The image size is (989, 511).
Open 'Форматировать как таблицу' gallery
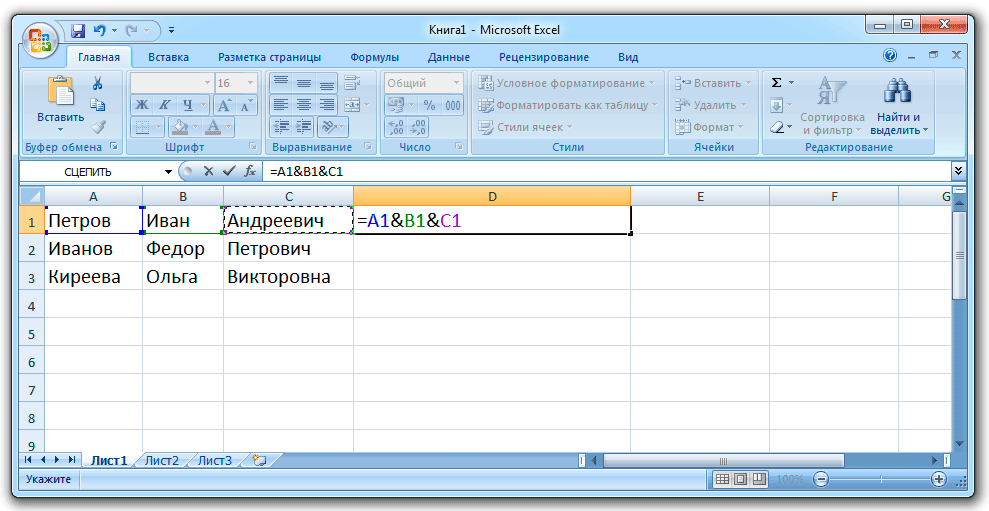tap(567, 105)
